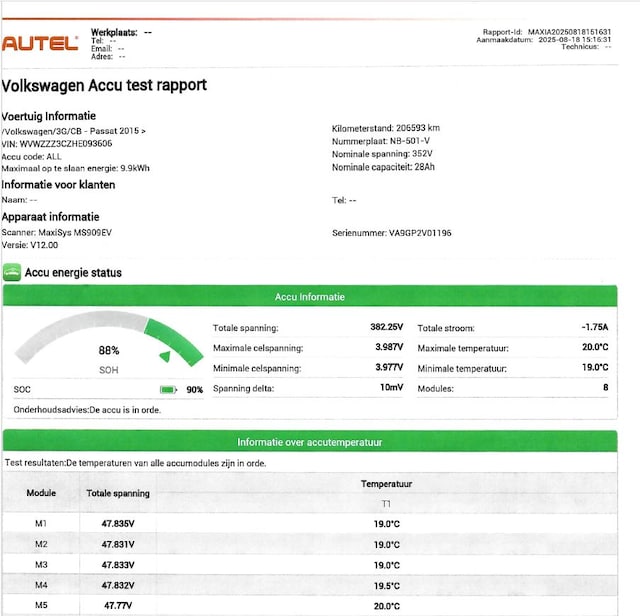Click the 'Temperatuur' column header

[387, 484]
